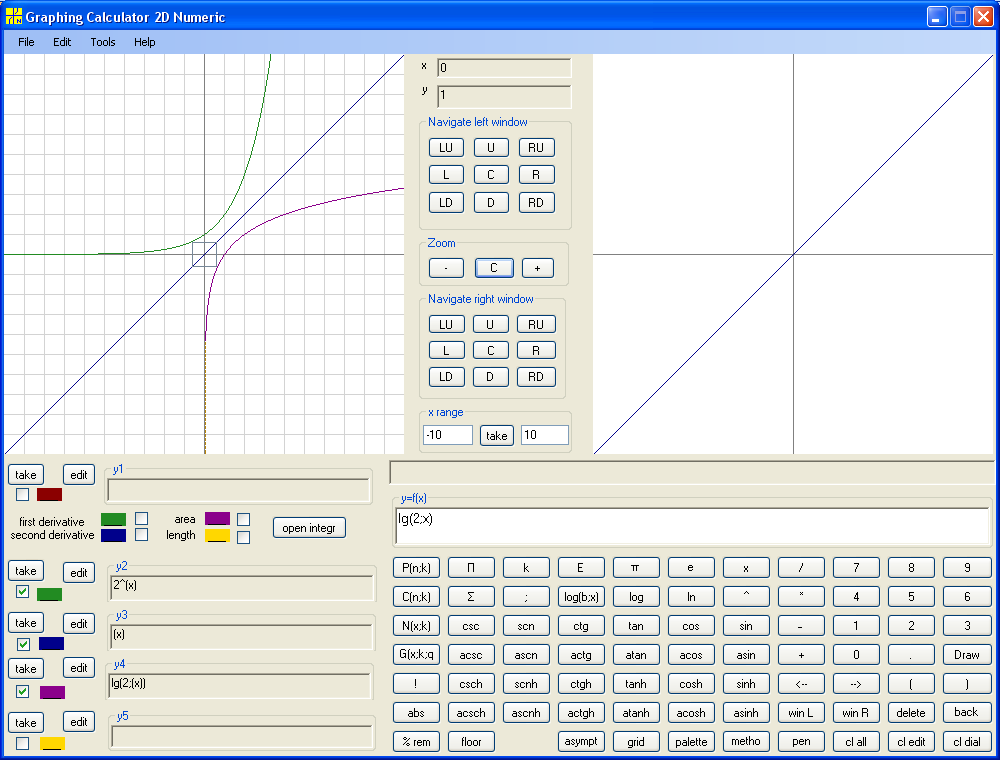Viewport: 1000px width, 760px height.
Task: Click the floor function key
Action: (471, 742)
